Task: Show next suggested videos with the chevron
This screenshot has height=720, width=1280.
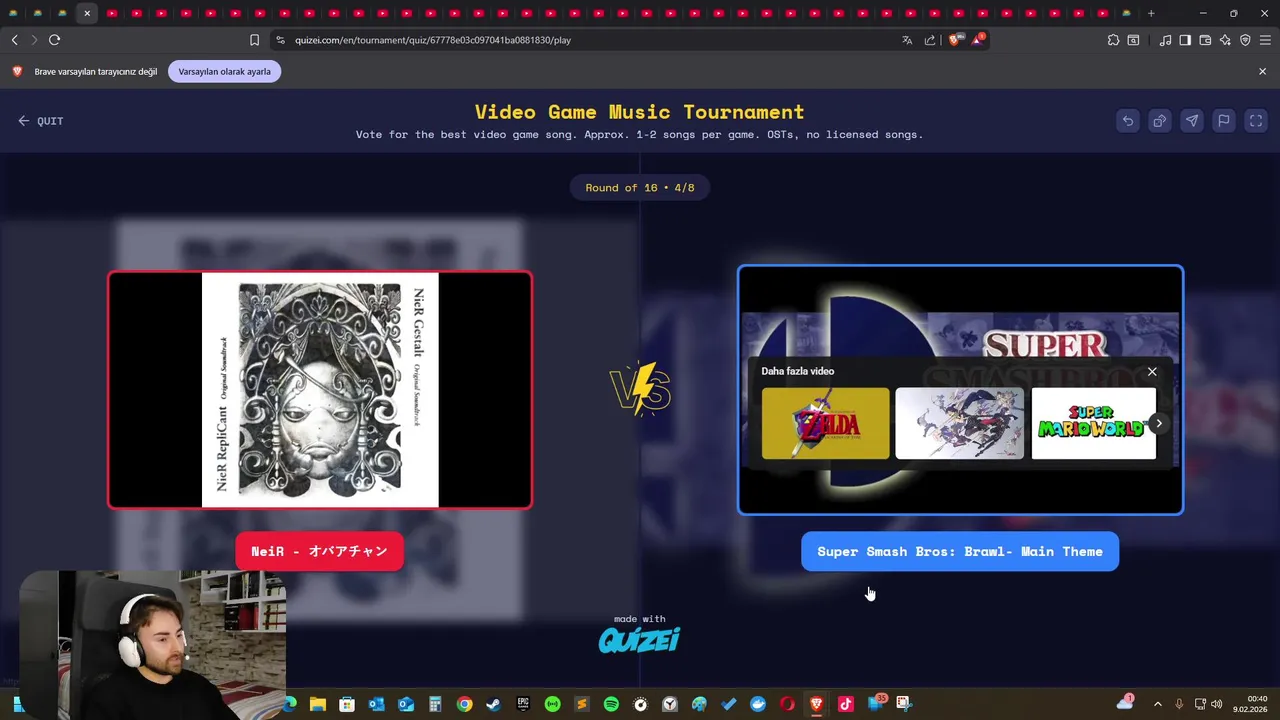Action: tap(1159, 424)
